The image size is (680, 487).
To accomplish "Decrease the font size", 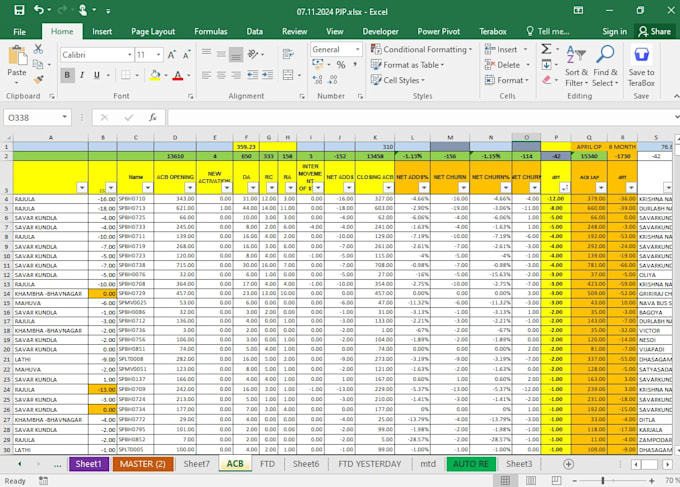I will coord(186,55).
